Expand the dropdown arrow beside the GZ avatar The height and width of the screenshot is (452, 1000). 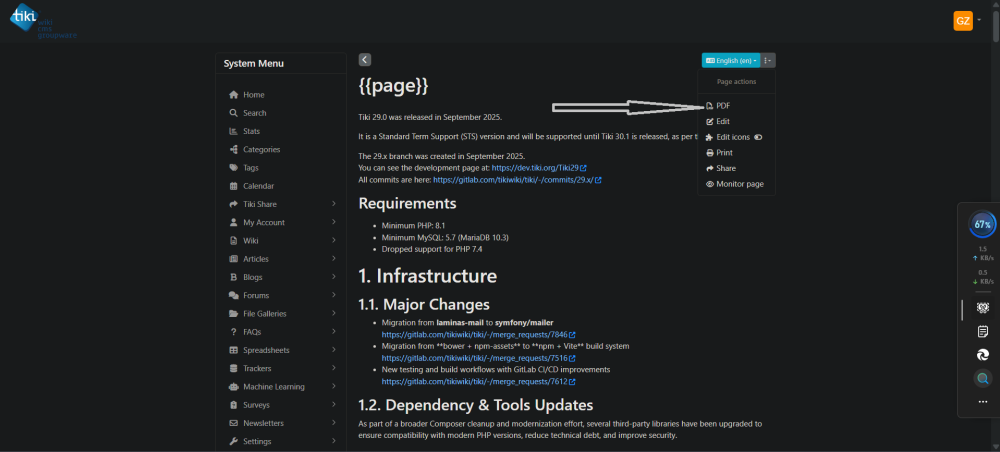[x=979, y=20]
